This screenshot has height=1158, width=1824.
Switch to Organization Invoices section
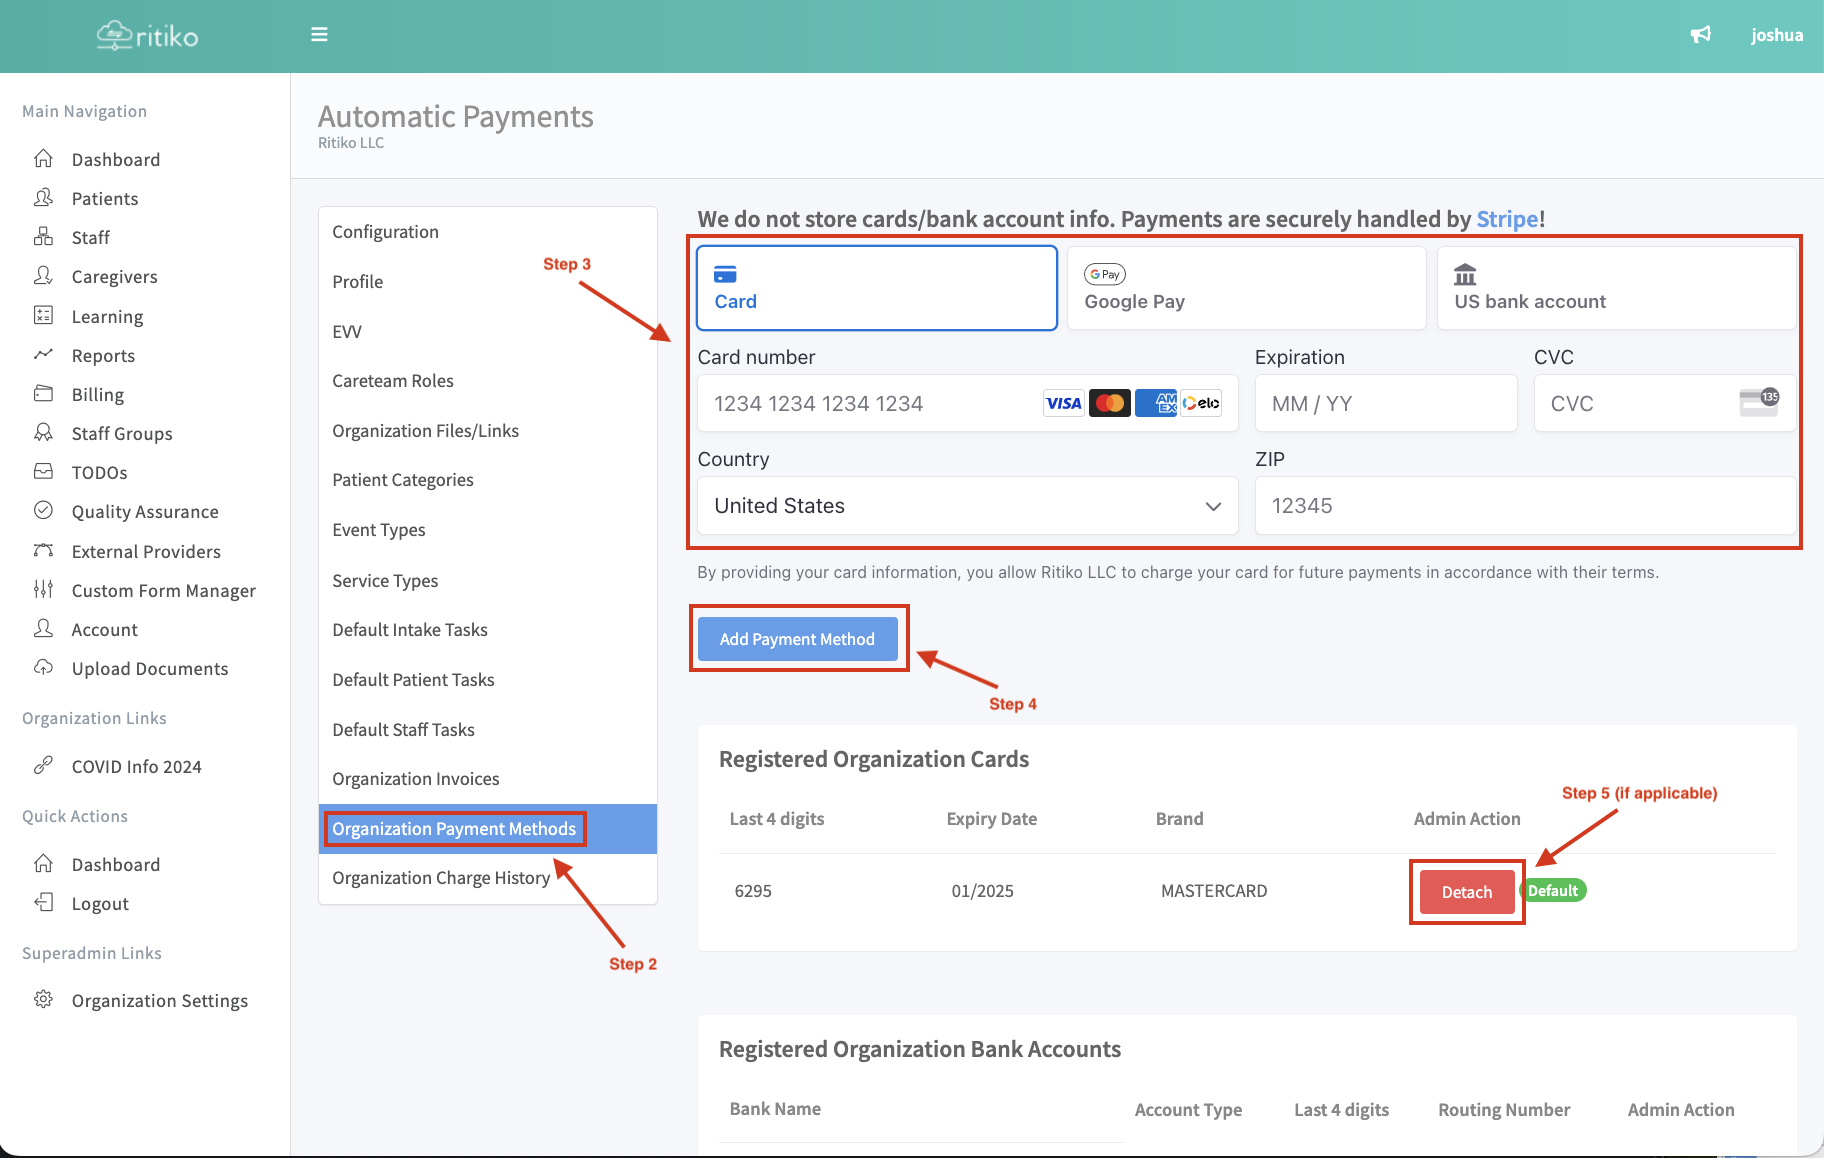click(416, 779)
